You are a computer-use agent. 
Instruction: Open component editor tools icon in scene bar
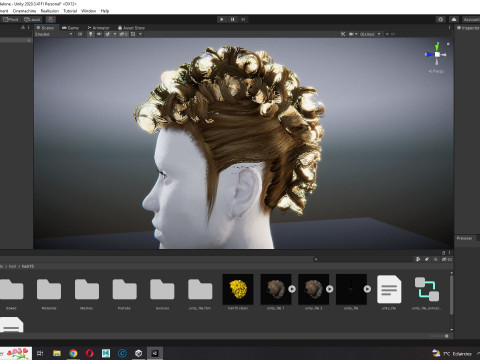point(343,34)
